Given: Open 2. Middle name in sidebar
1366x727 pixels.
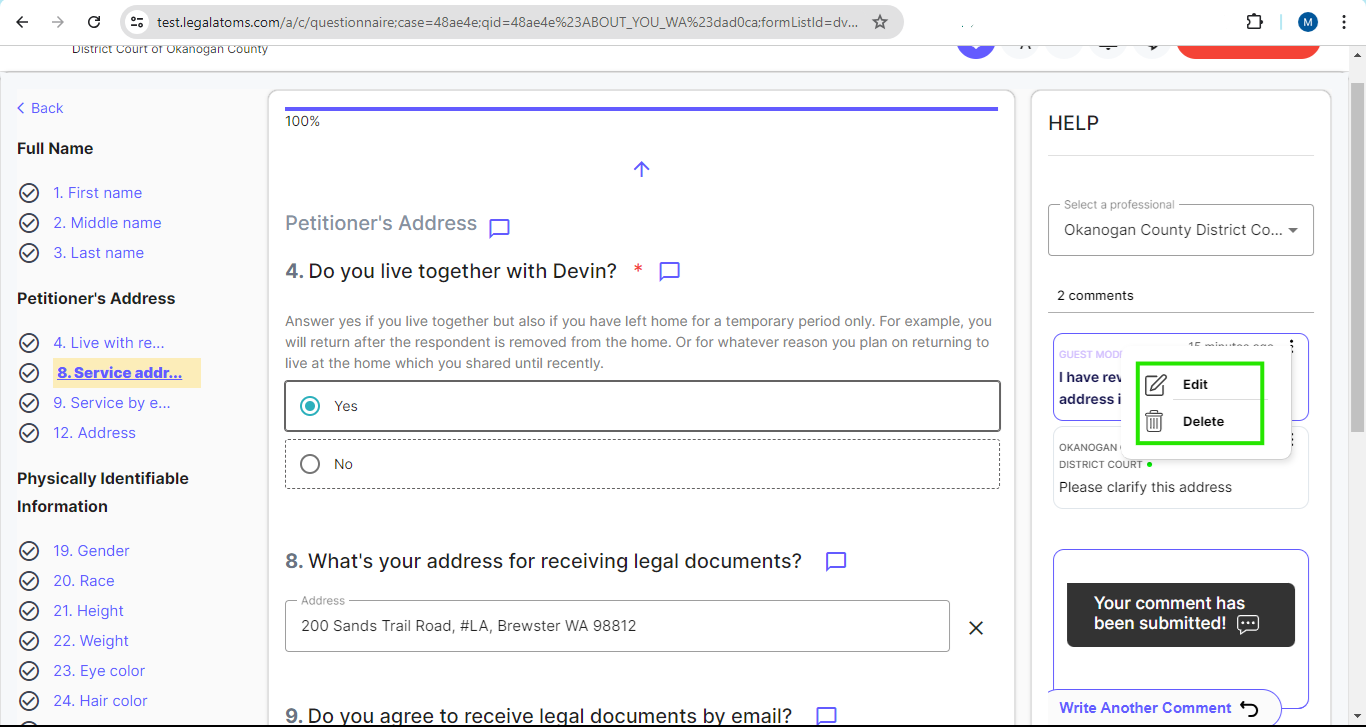Looking at the screenshot, I should point(107,223).
